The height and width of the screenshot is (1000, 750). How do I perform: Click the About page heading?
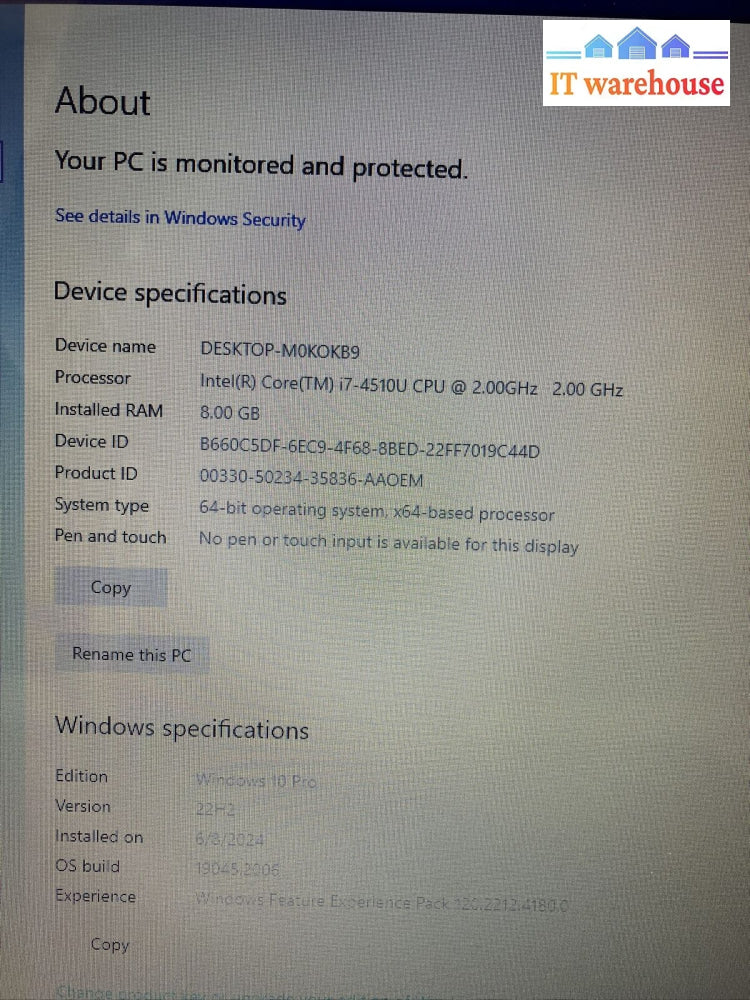[103, 102]
